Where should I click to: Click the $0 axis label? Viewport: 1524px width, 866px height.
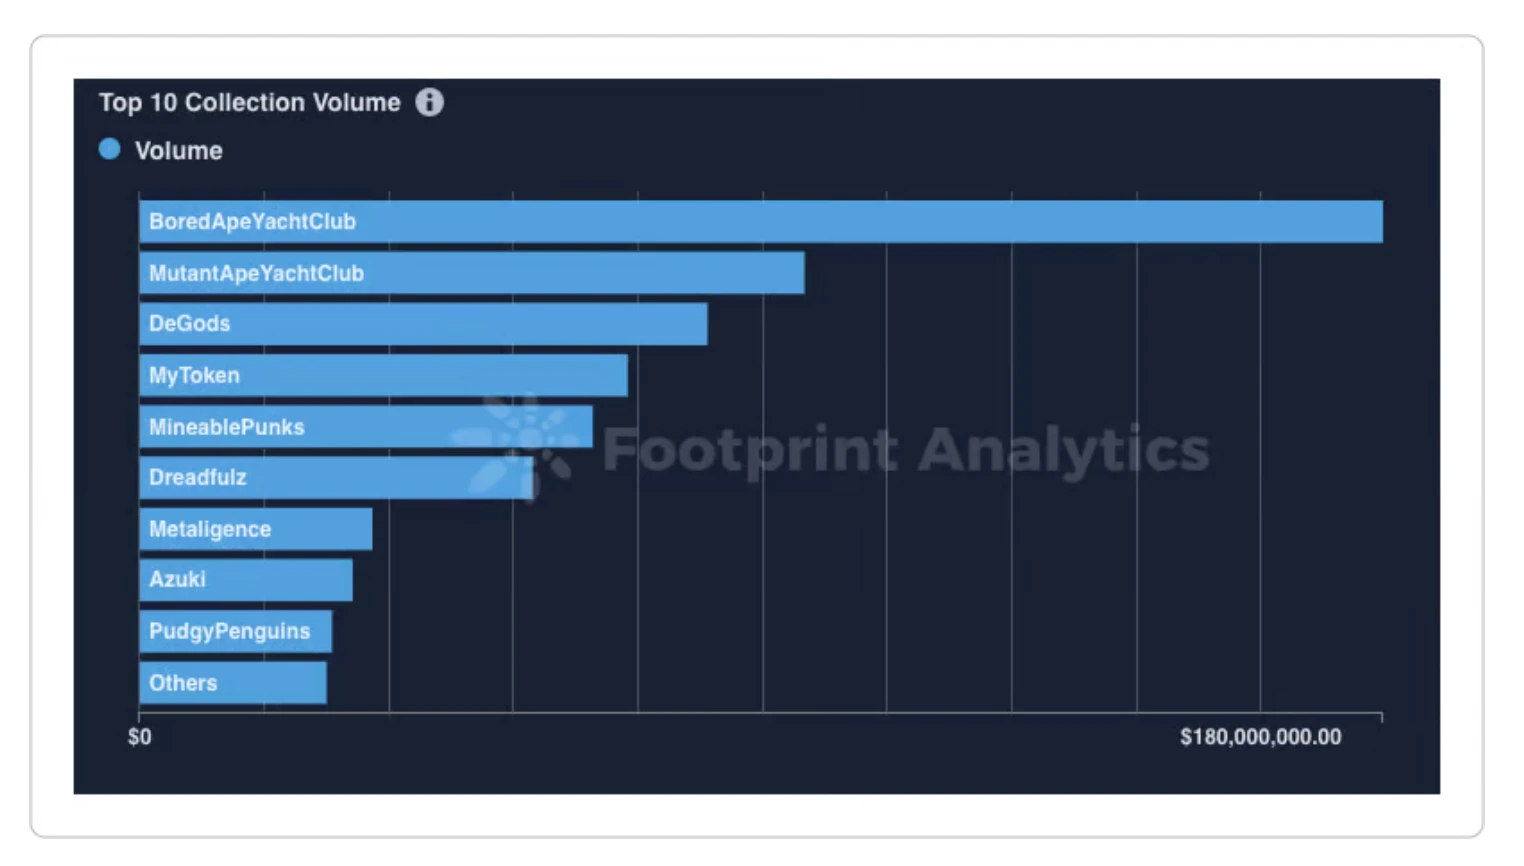point(140,737)
